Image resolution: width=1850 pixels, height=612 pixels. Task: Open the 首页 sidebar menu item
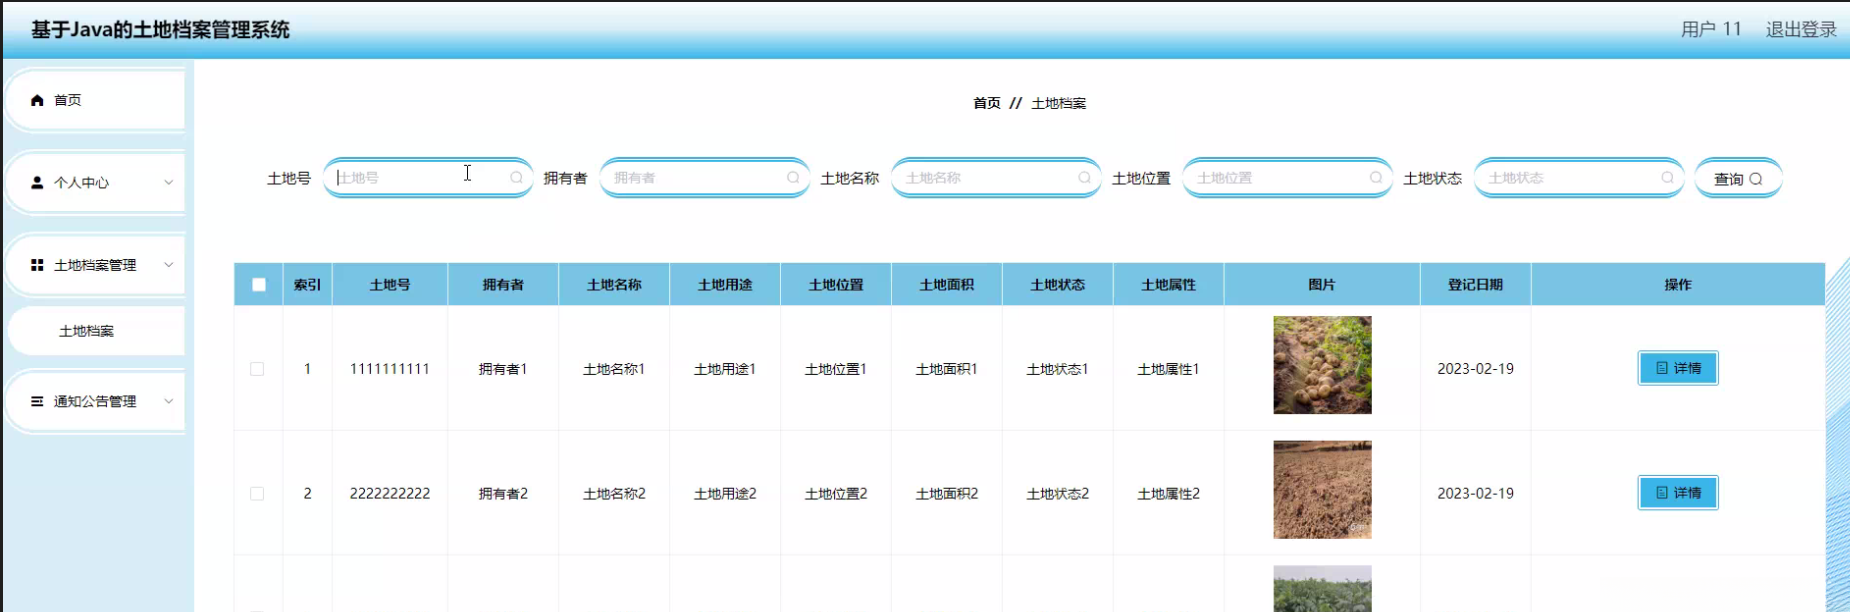[x=96, y=100]
